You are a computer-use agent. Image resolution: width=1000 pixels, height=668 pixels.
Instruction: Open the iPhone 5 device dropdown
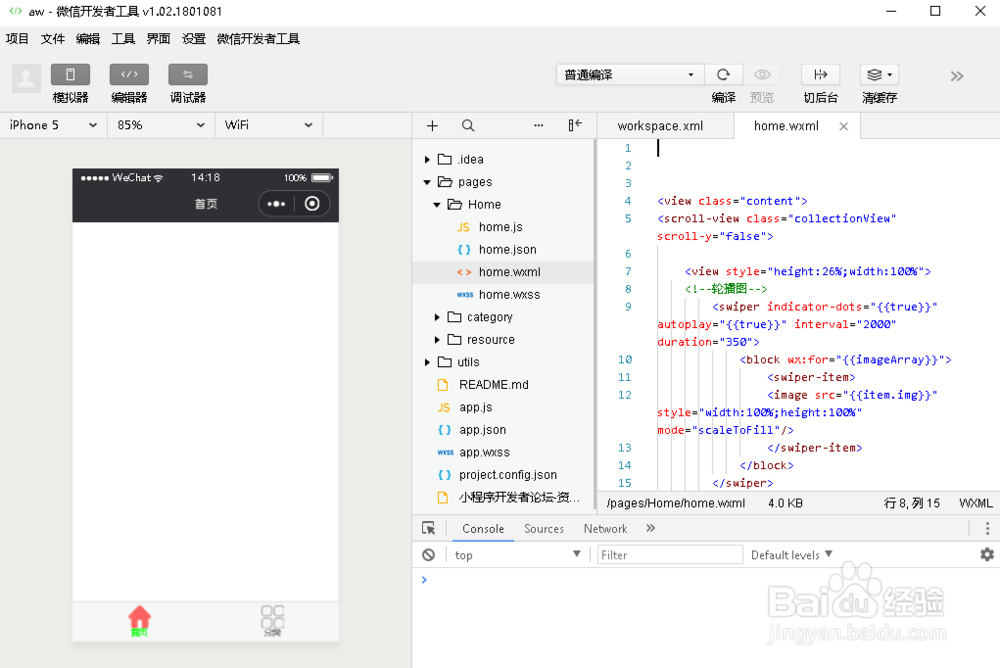click(x=53, y=125)
